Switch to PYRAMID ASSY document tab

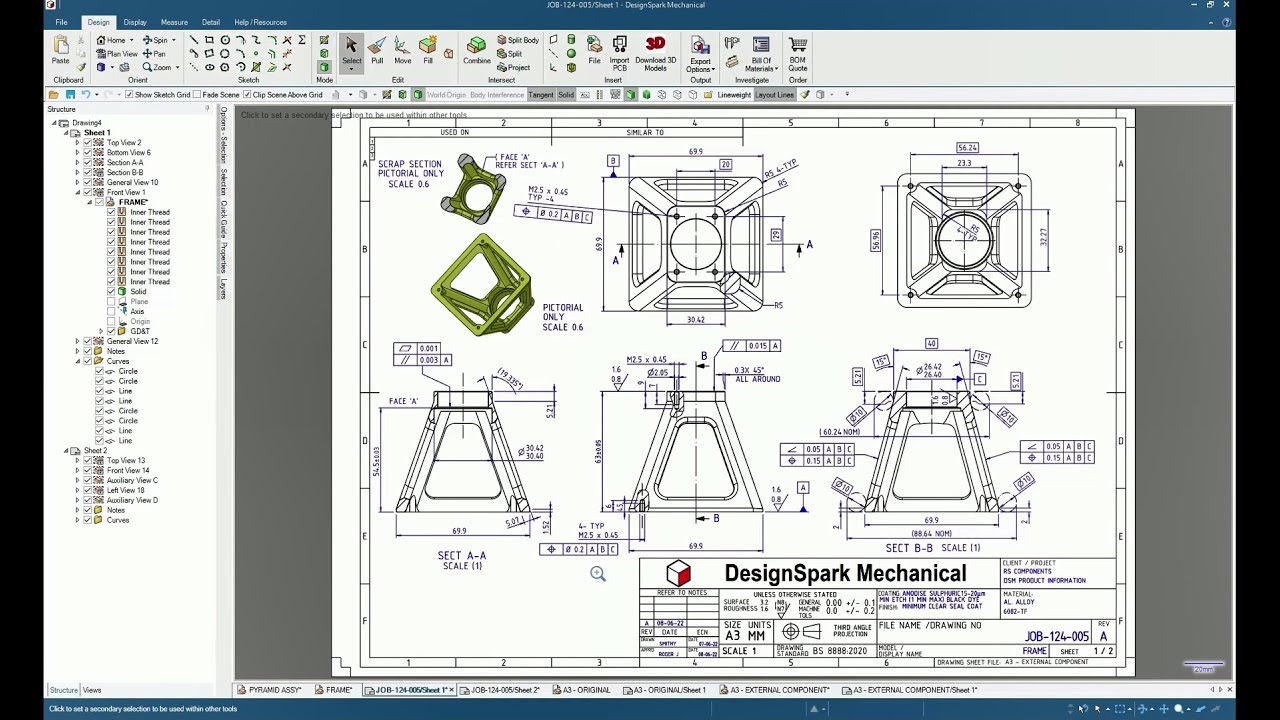(269, 690)
